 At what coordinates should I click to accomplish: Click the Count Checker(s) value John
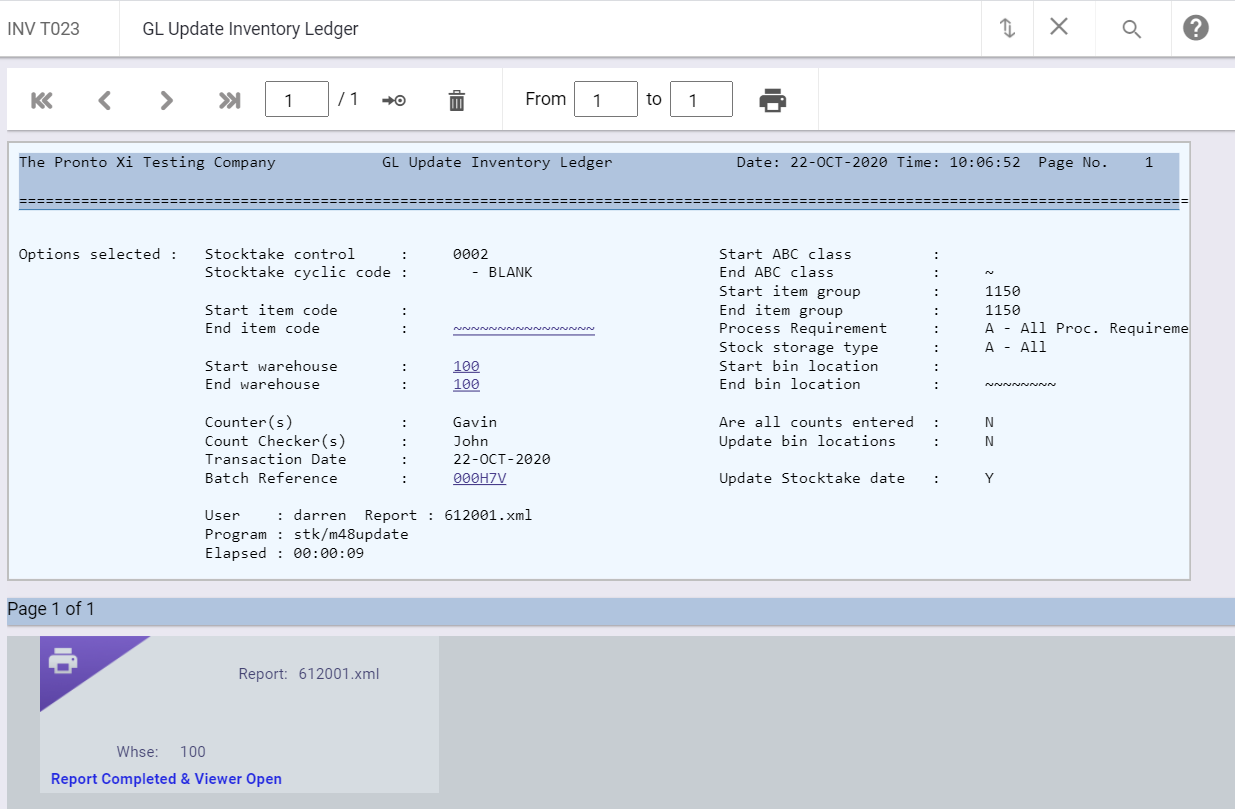coord(471,441)
